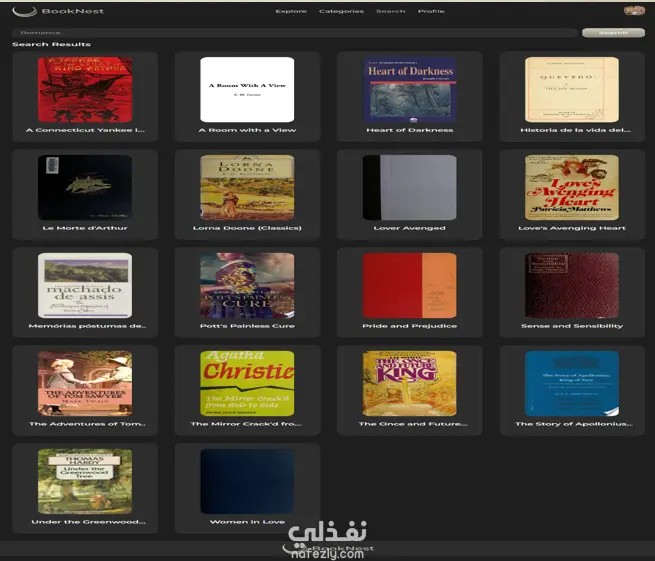Click the 'Under the Greenwood...' title
The width and height of the screenshot is (655, 561).
[x=89, y=522]
